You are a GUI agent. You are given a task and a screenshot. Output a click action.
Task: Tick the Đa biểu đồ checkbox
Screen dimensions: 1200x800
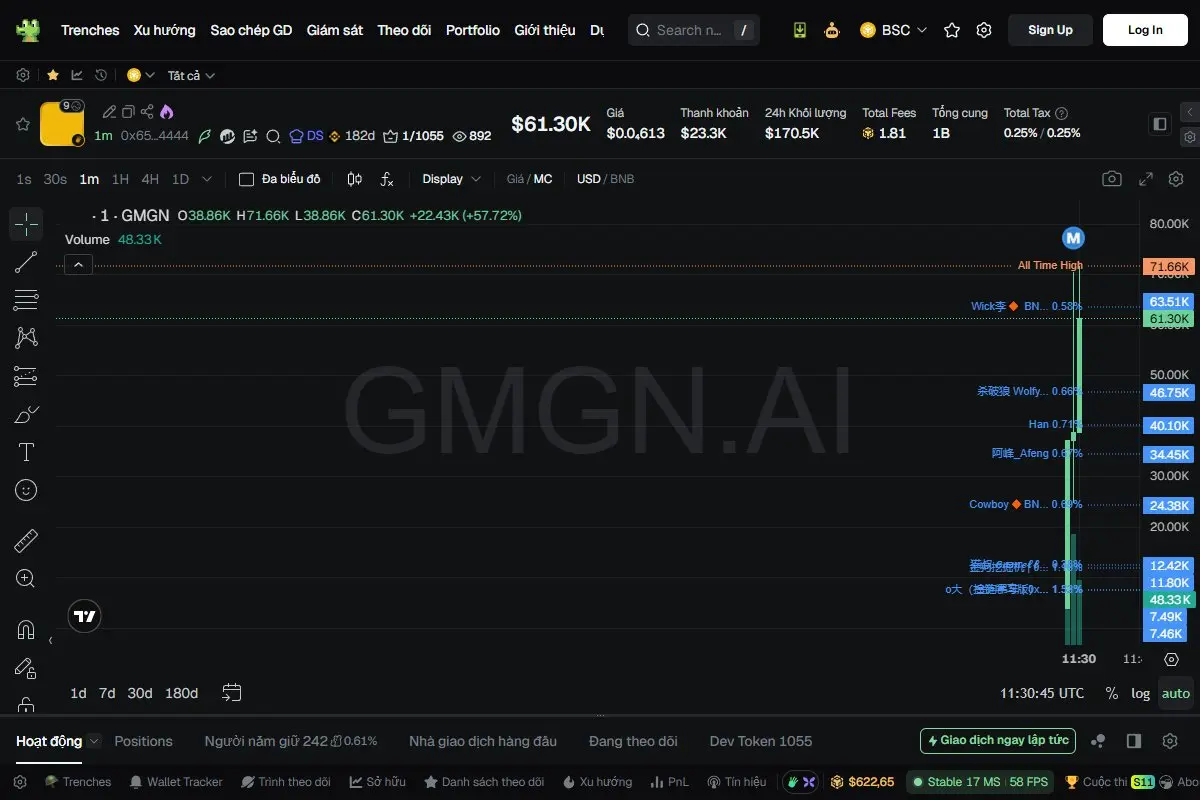pos(246,179)
